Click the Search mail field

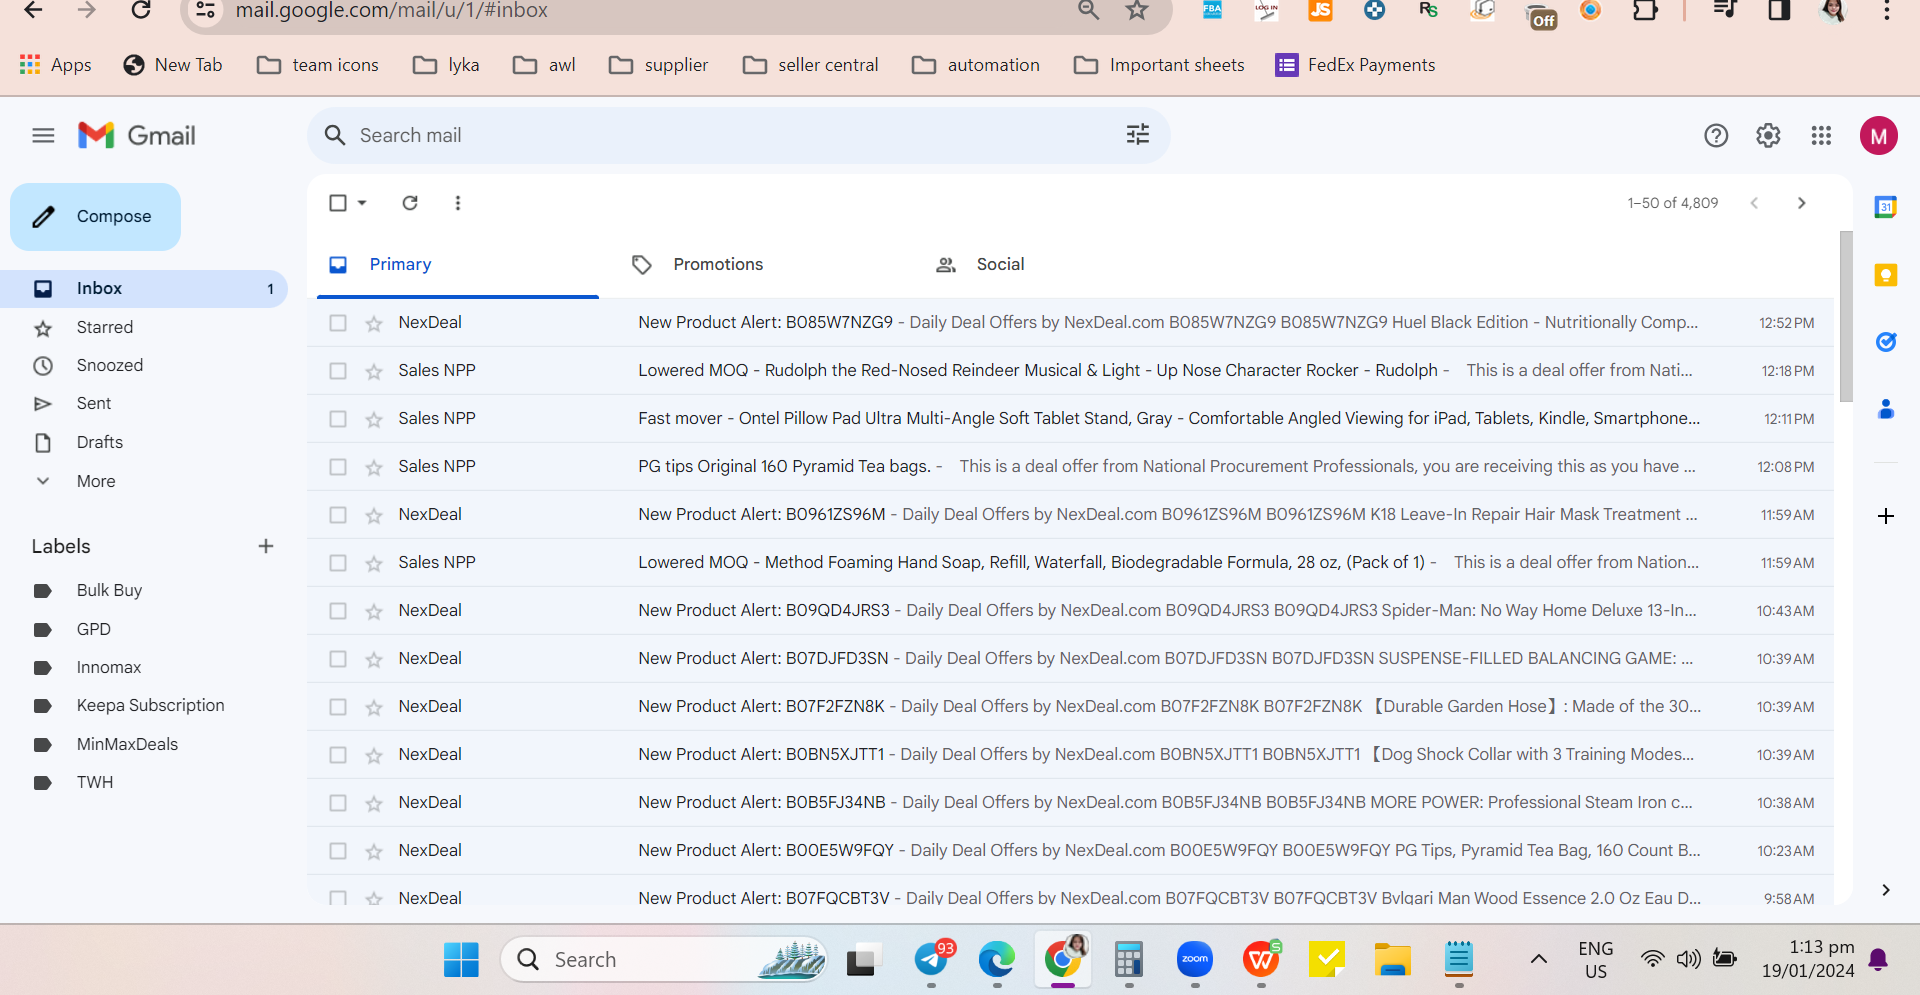click(x=738, y=135)
